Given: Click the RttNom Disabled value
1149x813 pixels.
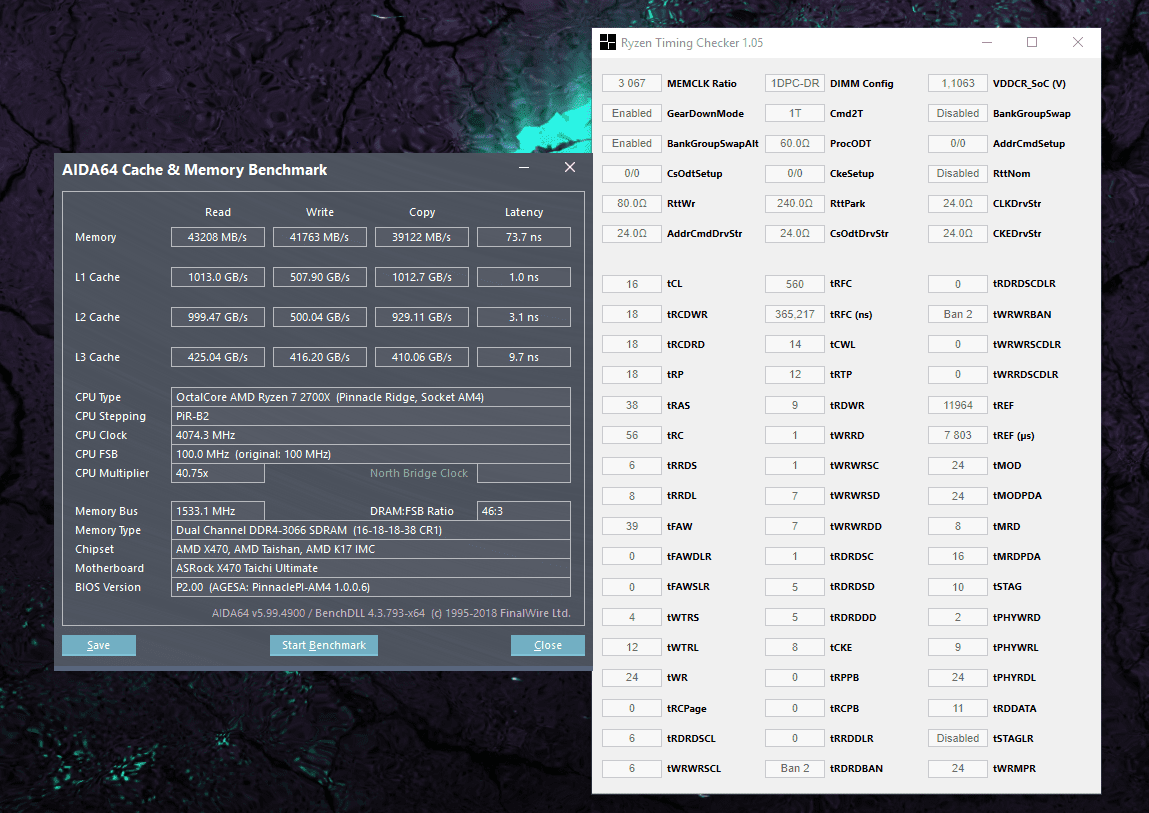Looking at the screenshot, I should [958, 174].
